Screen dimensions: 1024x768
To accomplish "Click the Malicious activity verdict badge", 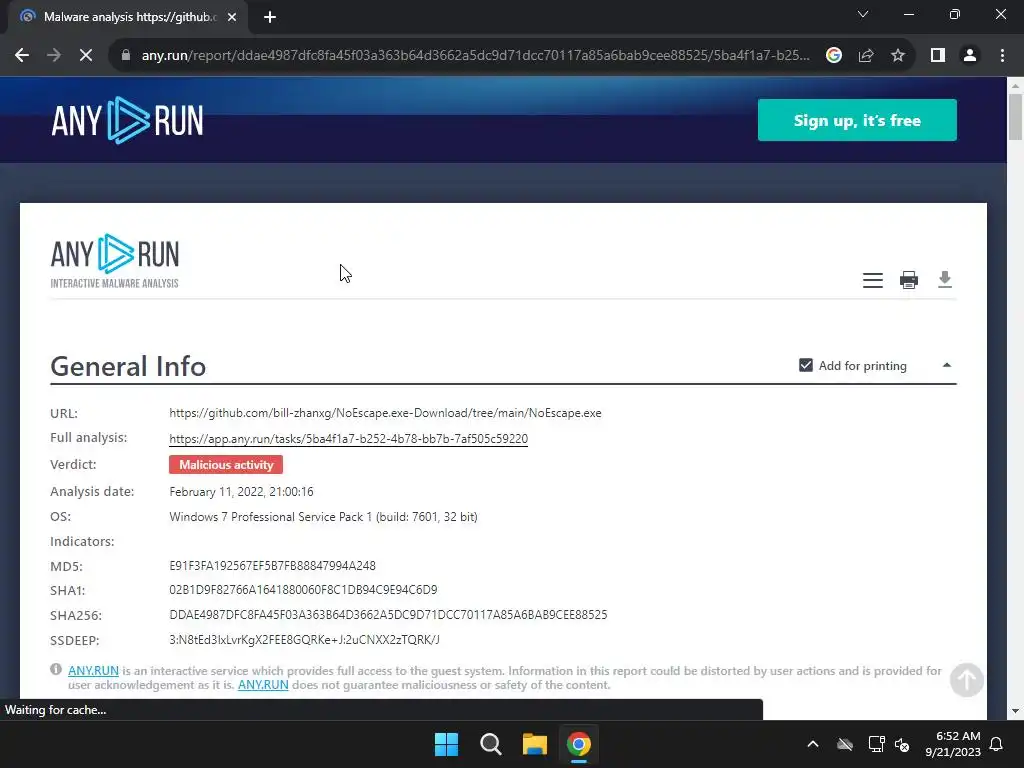I will click(x=226, y=465).
